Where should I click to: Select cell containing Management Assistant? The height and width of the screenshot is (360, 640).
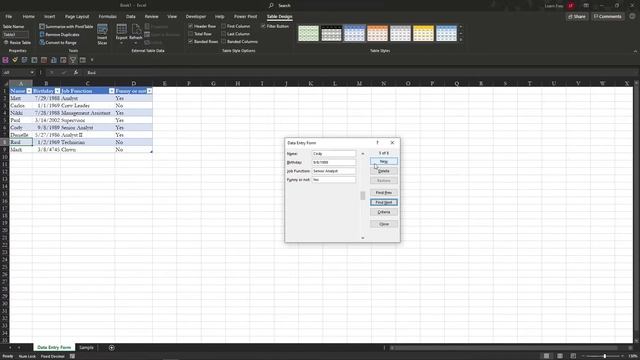87,113
